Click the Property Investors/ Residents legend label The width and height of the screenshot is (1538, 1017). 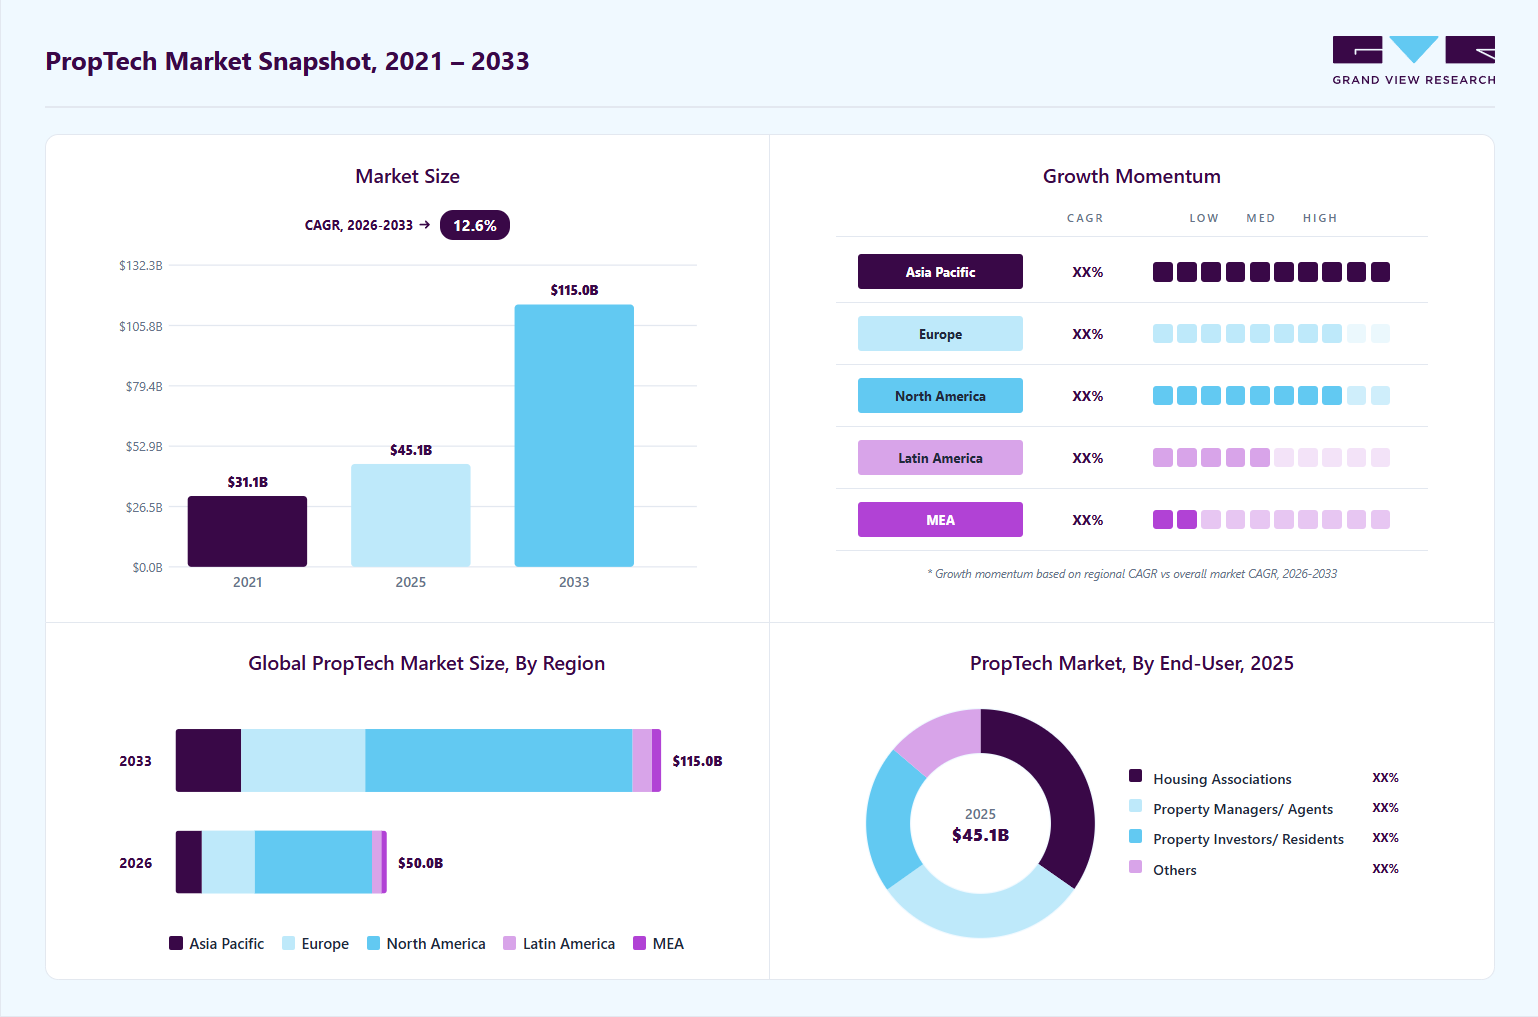1248,839
